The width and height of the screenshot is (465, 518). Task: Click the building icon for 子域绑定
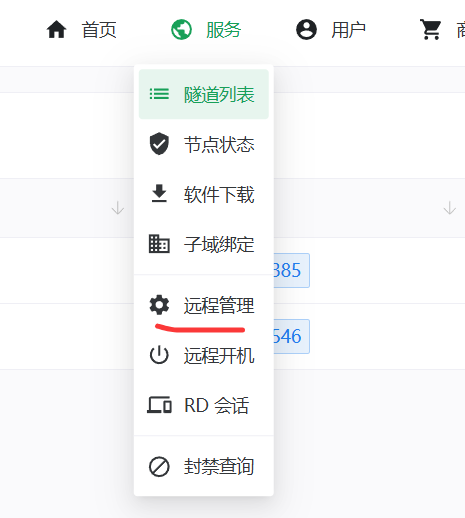coord(159,244)
